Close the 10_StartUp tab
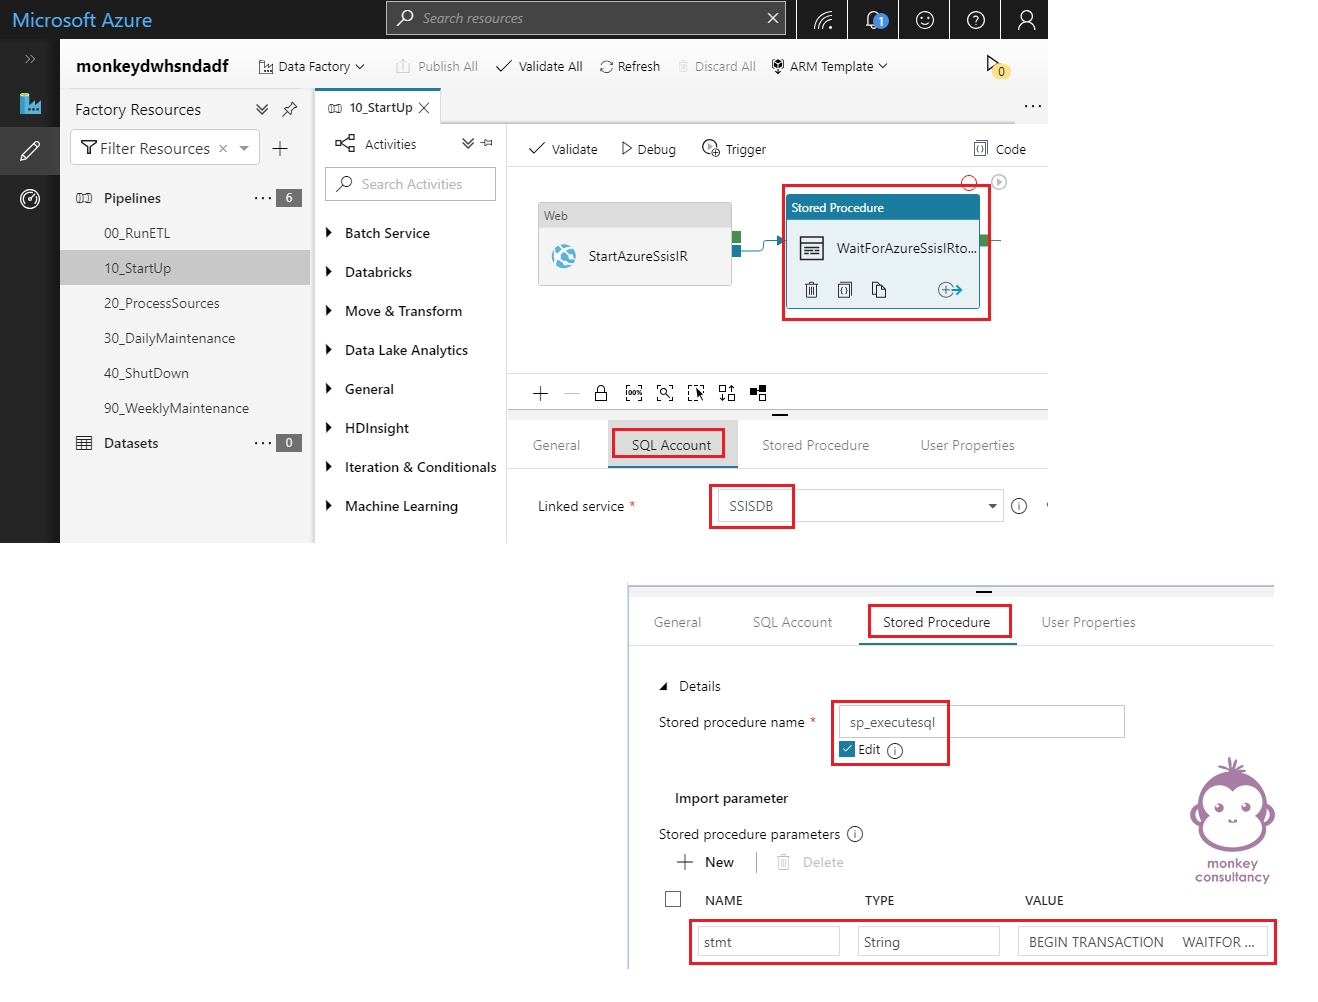 point(424,108)
